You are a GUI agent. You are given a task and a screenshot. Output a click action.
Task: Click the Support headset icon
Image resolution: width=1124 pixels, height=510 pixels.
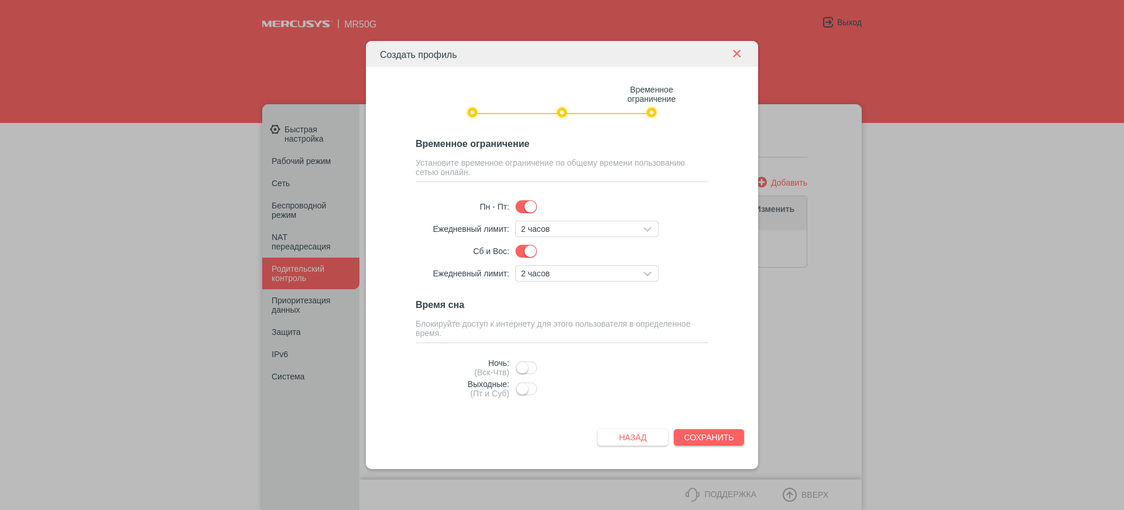tap(692, 494)
